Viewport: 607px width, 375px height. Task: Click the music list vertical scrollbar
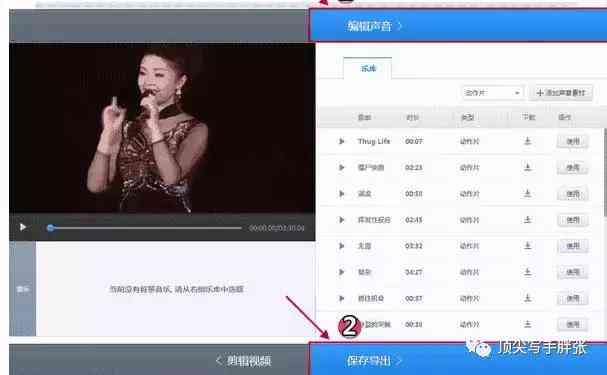tap(605, 173)
